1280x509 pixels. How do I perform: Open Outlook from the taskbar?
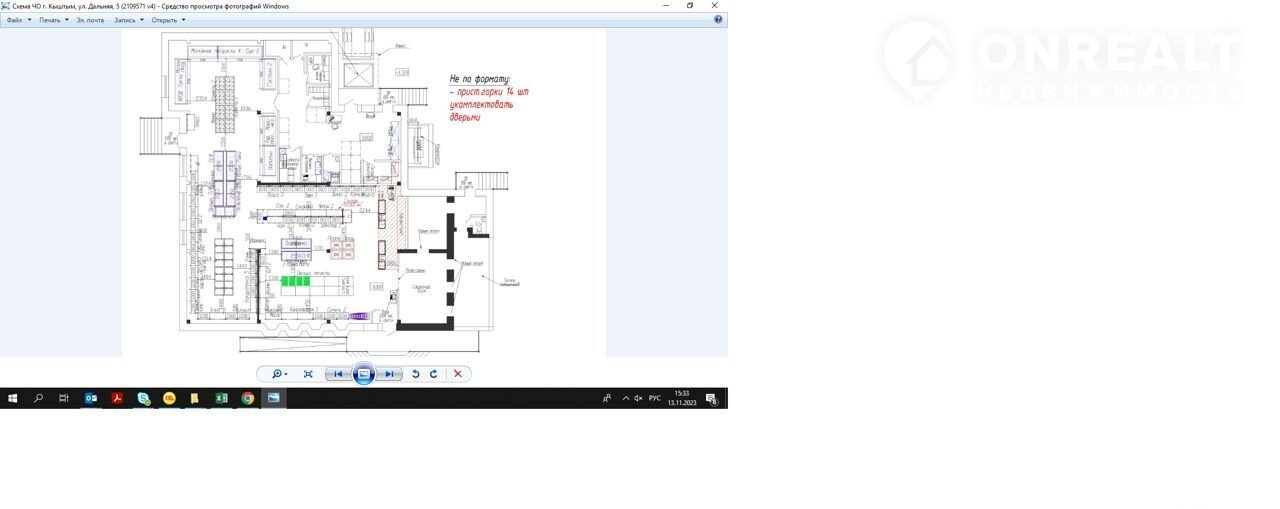[91, 398]
